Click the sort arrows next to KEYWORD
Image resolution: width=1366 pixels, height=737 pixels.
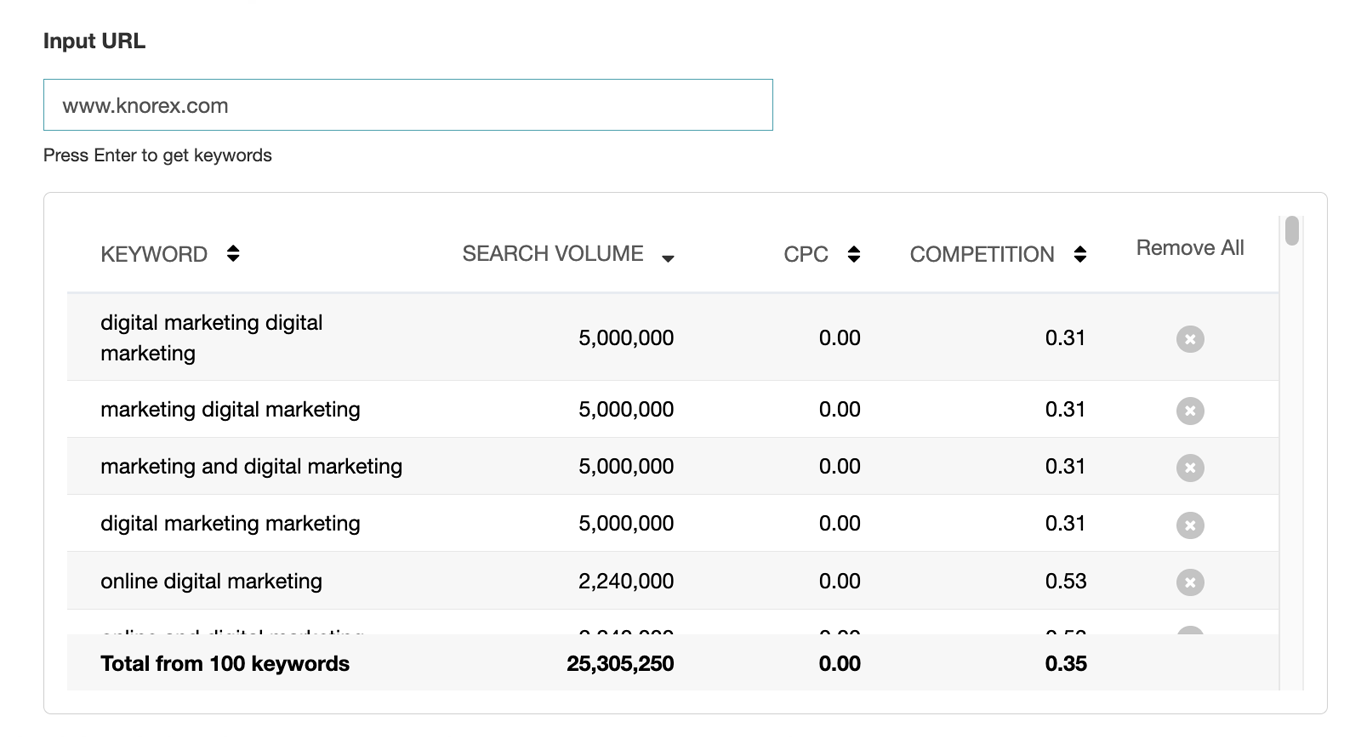(x=233, y=254)
